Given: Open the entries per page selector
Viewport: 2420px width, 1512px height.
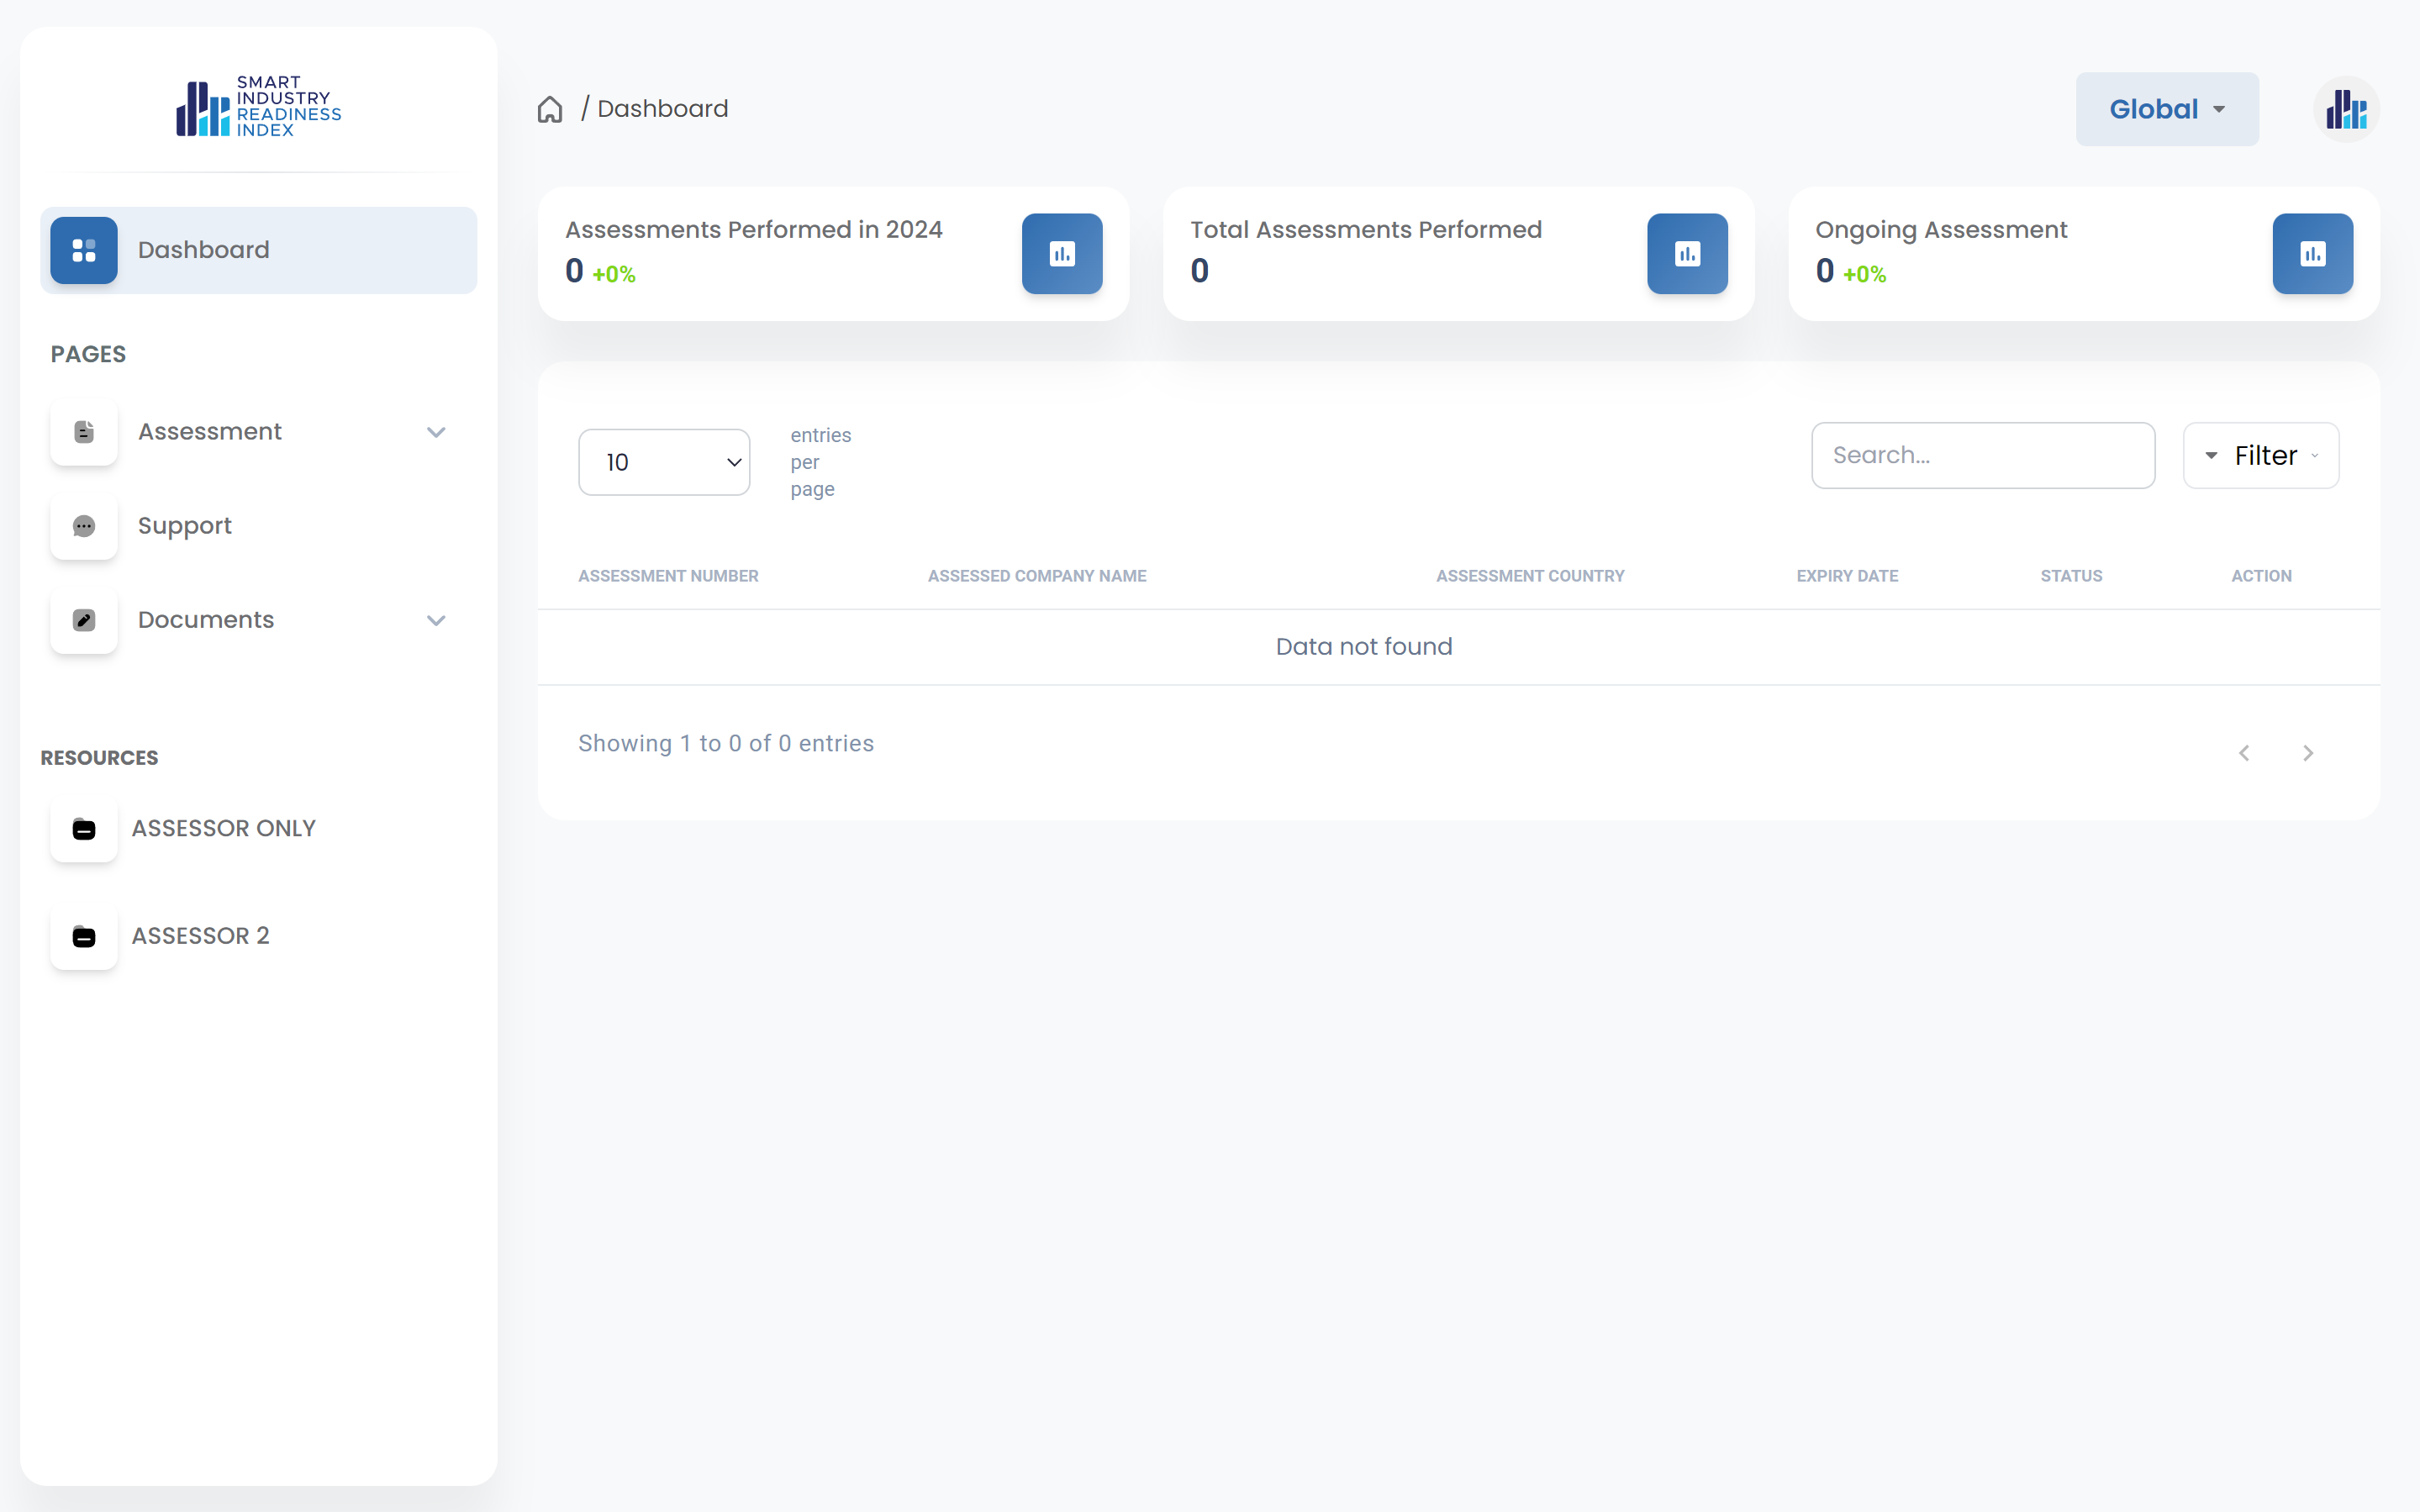Looking at the screenshot, I should click(664, 462).
